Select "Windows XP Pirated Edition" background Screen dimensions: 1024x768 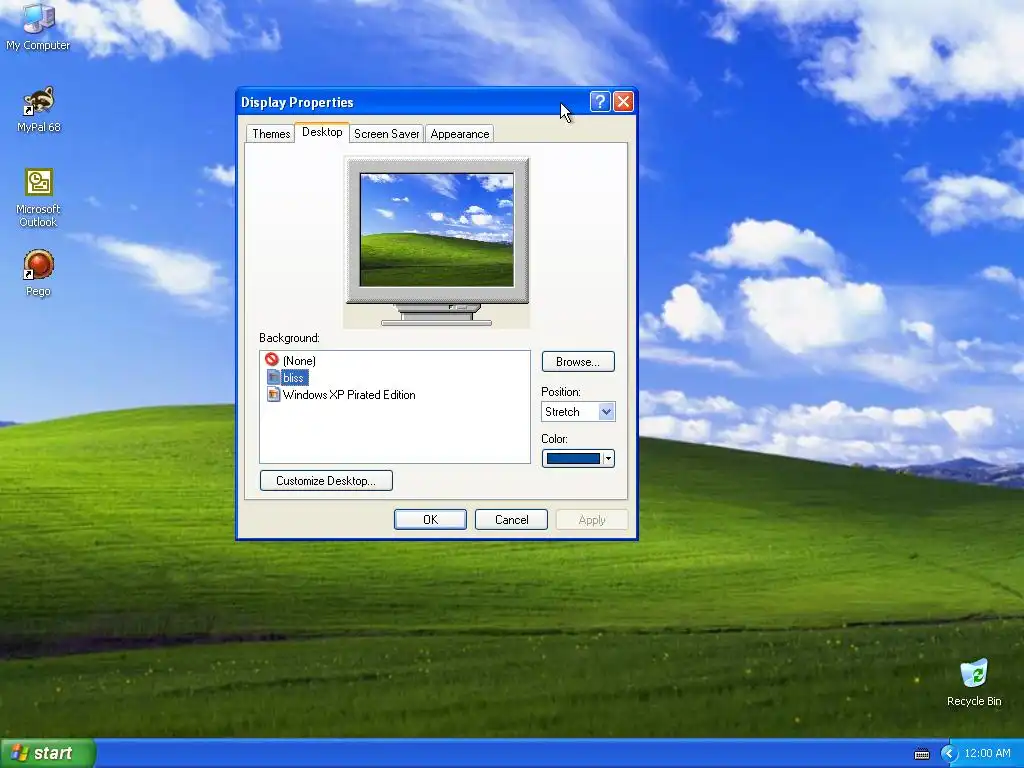pos(349,394)
